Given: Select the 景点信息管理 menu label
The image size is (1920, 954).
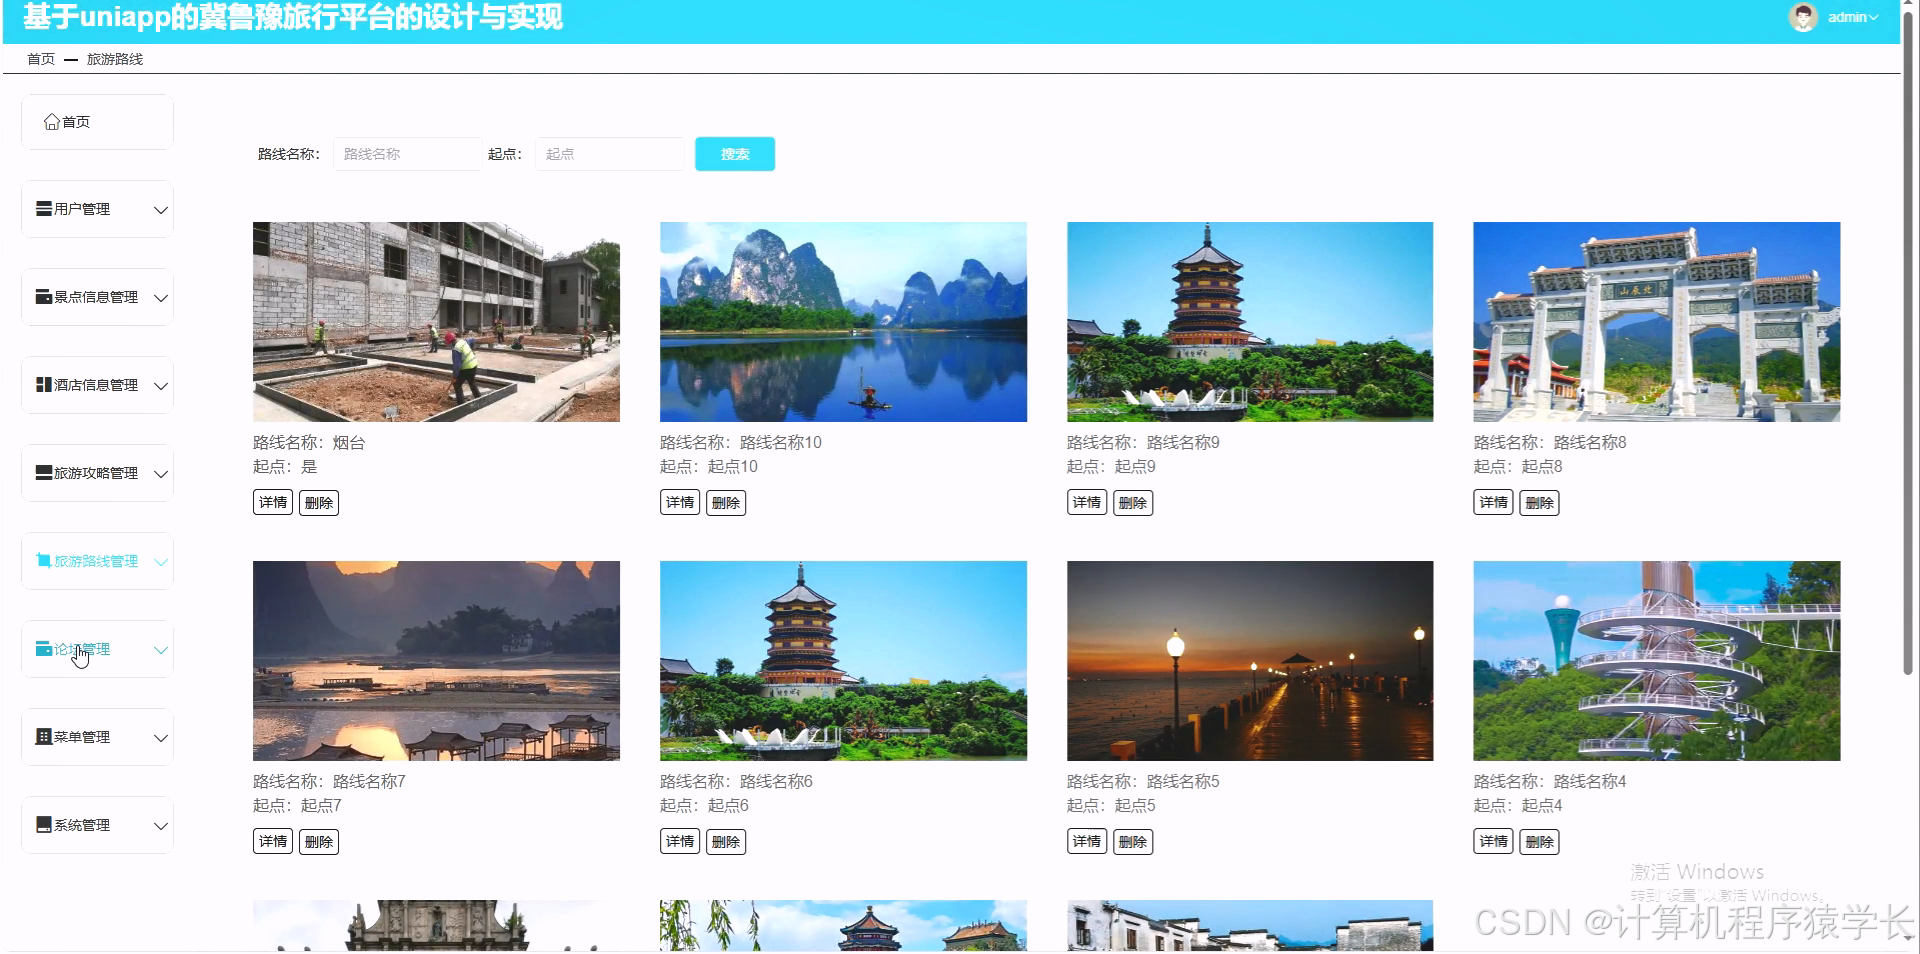Looking at the screenshot, I should [x=96, y=297].
